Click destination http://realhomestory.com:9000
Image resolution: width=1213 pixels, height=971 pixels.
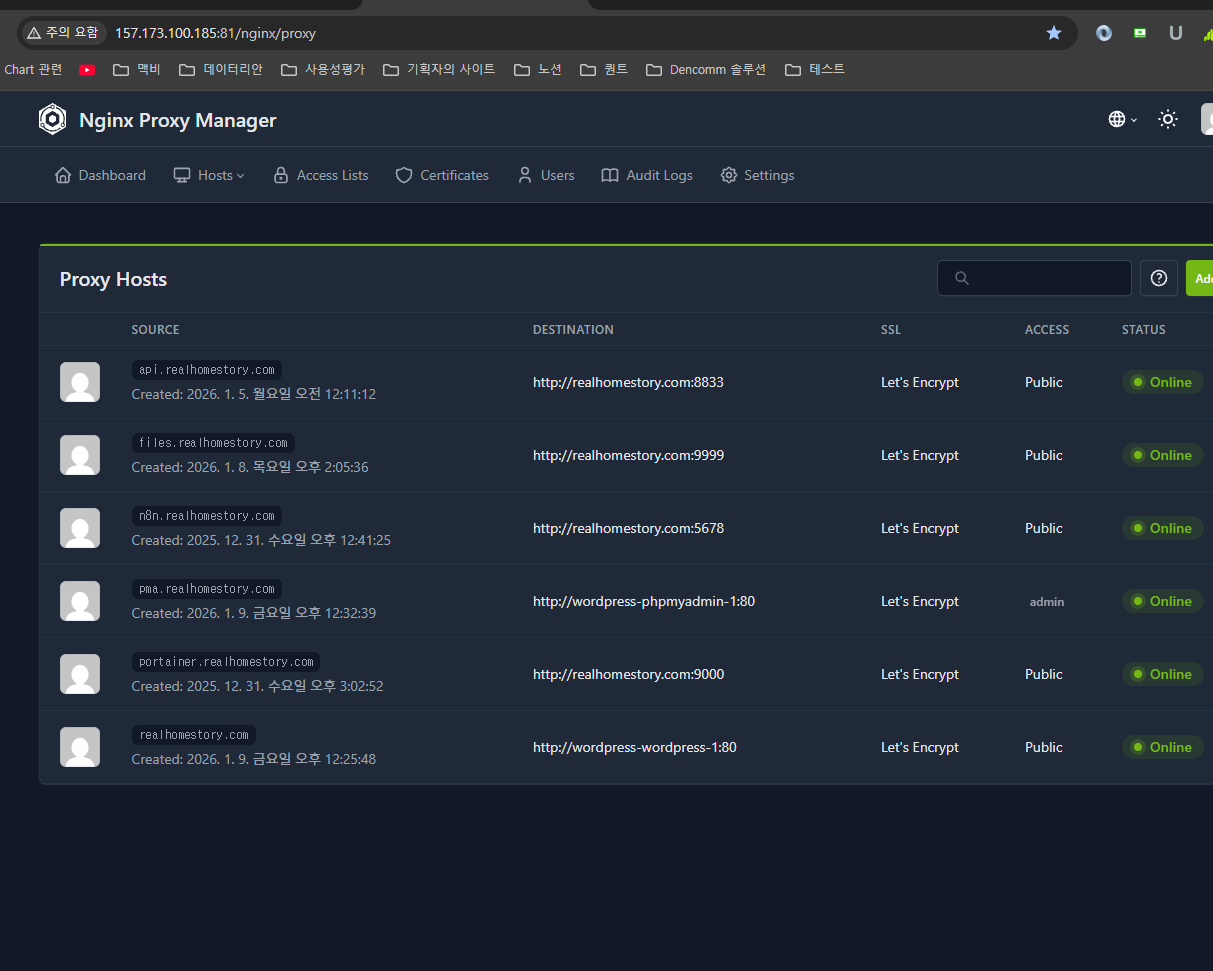[x=628, y=674]
